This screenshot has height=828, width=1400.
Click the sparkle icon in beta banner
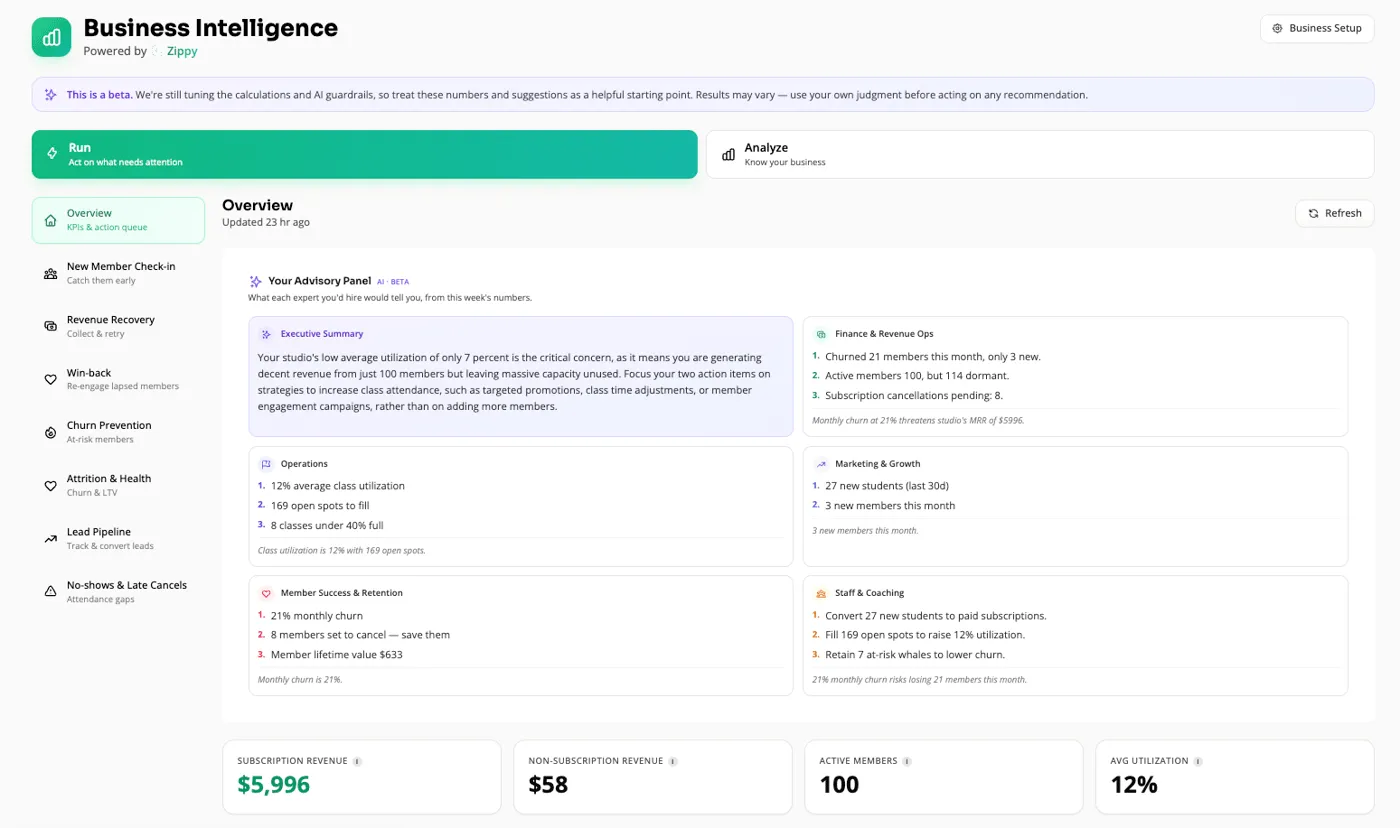(51, 95)
